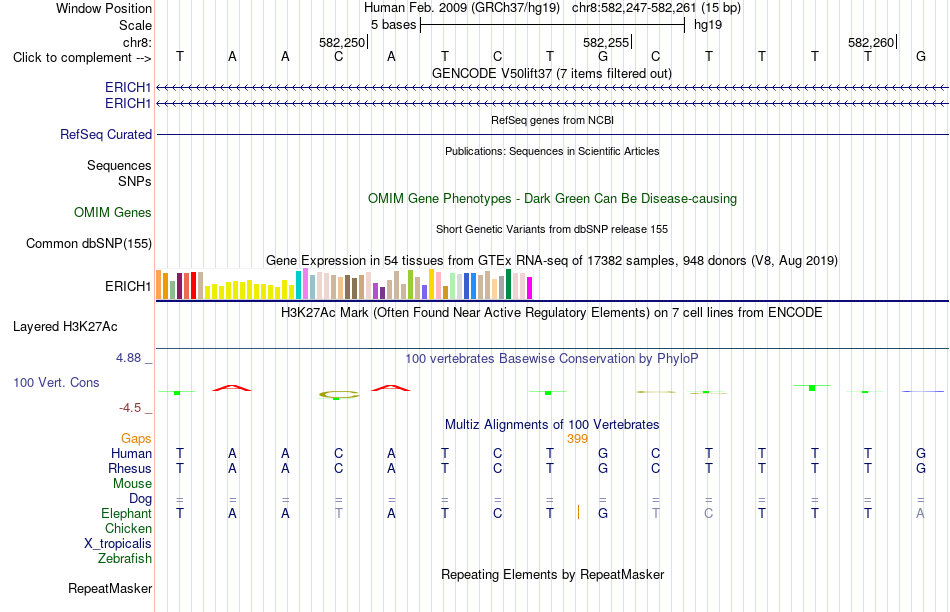Open the 'Repeating Elements by RepeatMasker' title
The width and height of the screenshot is (950, 612).
tap(552, 574)
